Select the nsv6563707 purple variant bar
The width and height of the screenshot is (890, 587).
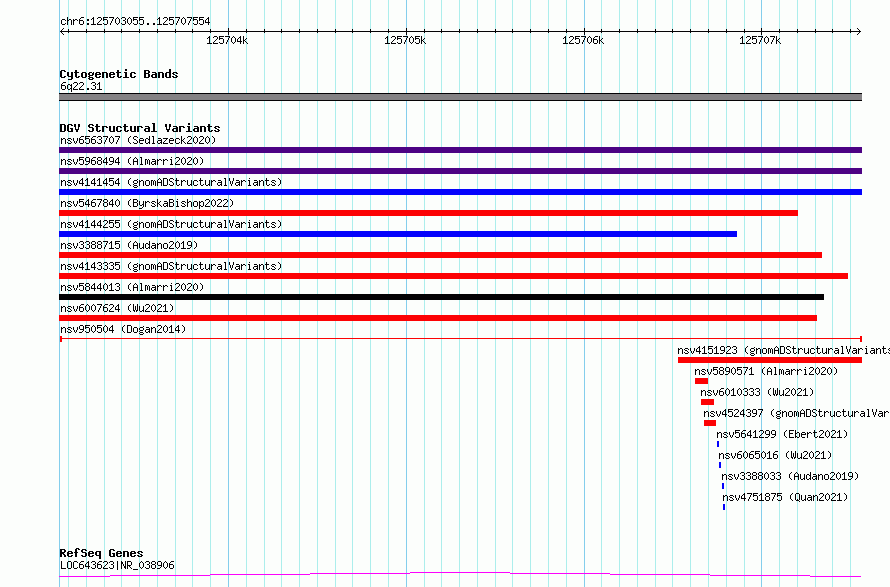click(460, 150)
